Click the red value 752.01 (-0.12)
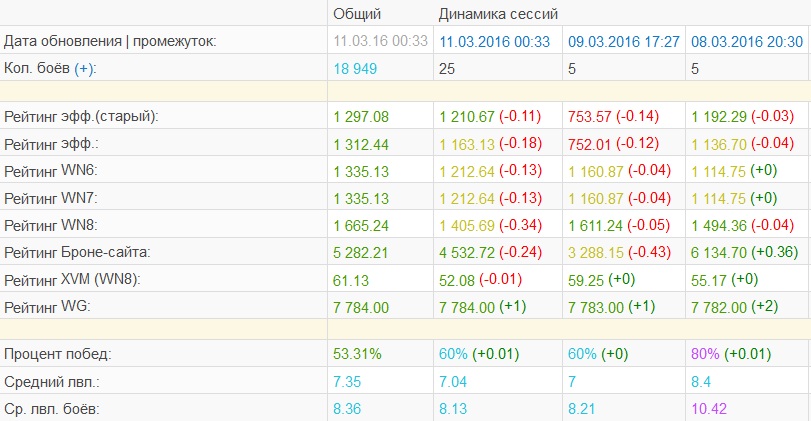This screenshot has width=811, height=421. [x=613, y=144]
